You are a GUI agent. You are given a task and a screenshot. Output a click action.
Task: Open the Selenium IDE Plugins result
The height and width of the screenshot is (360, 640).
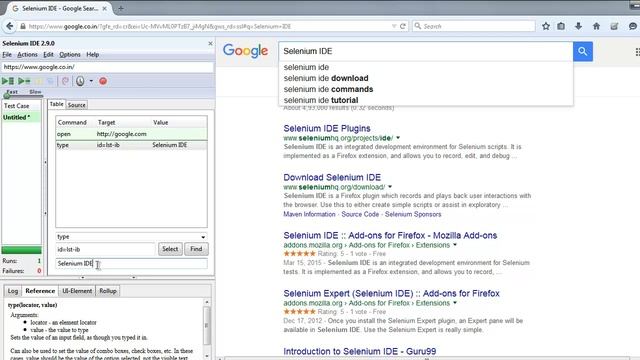tap(327, 128)
